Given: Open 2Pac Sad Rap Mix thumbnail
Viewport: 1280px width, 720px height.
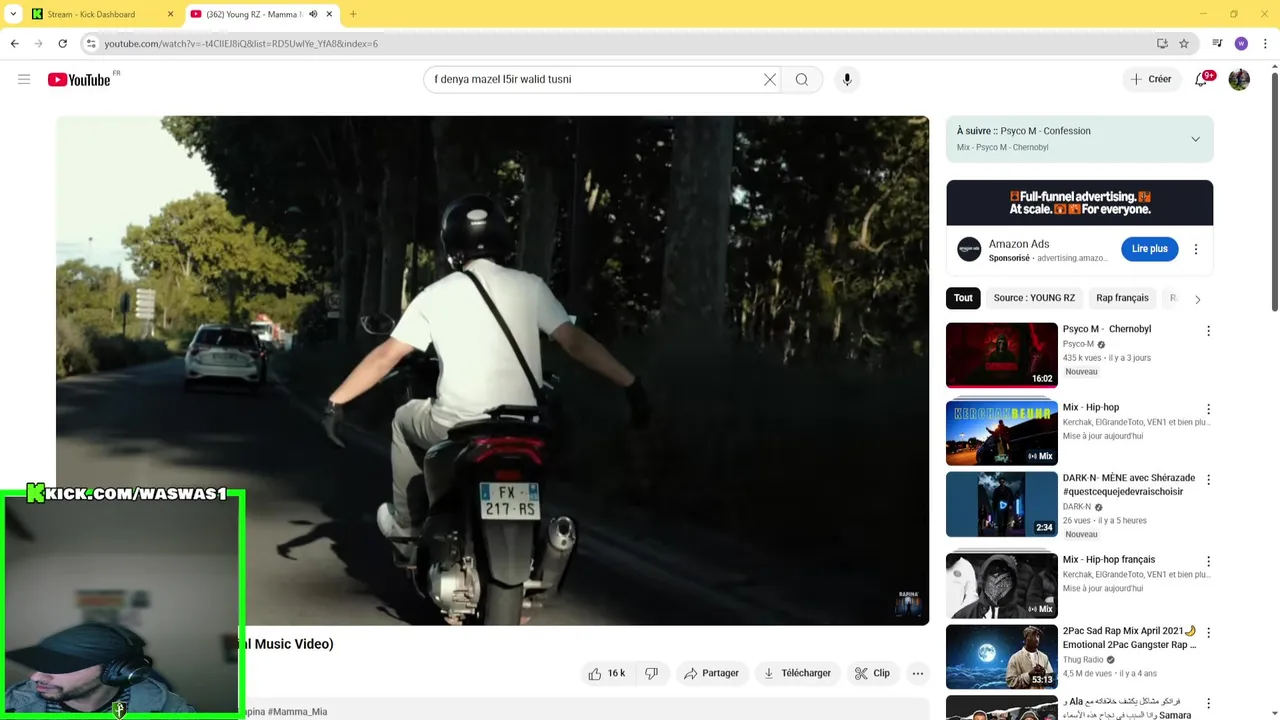Looking at the screenshot, I should coord(1001,657).
